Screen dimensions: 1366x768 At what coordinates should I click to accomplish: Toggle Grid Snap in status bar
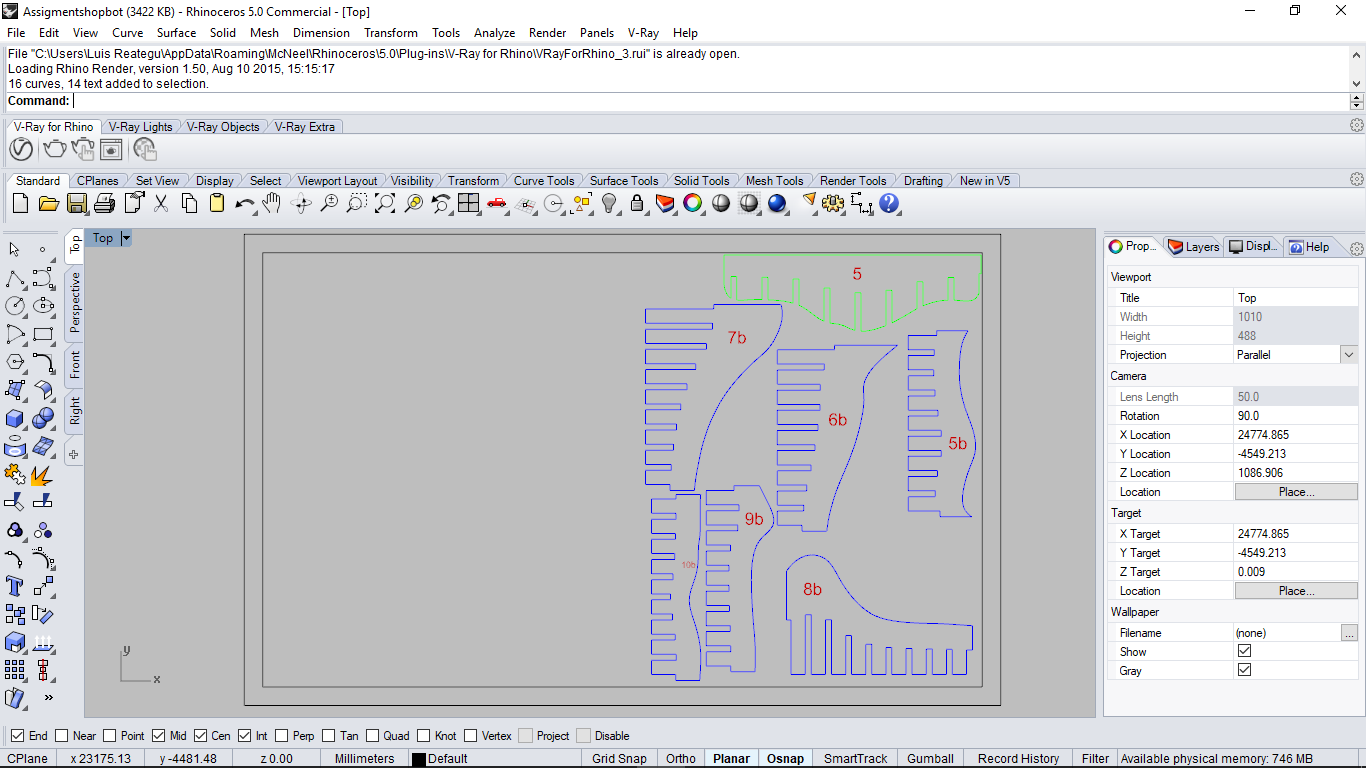(x=619, y=759)
